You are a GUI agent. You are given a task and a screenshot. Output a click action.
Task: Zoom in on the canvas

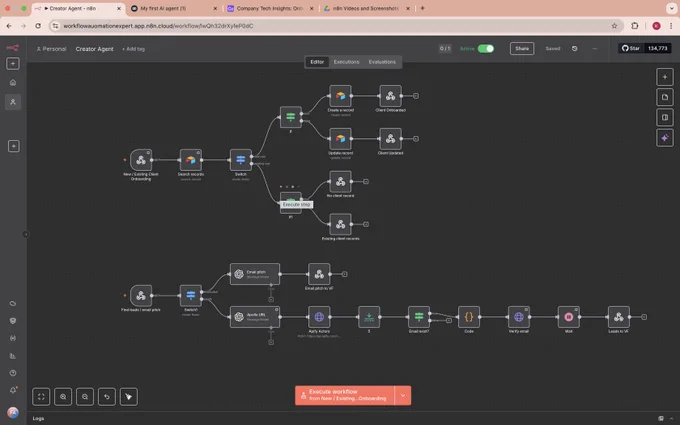click(x=63, y=396)
